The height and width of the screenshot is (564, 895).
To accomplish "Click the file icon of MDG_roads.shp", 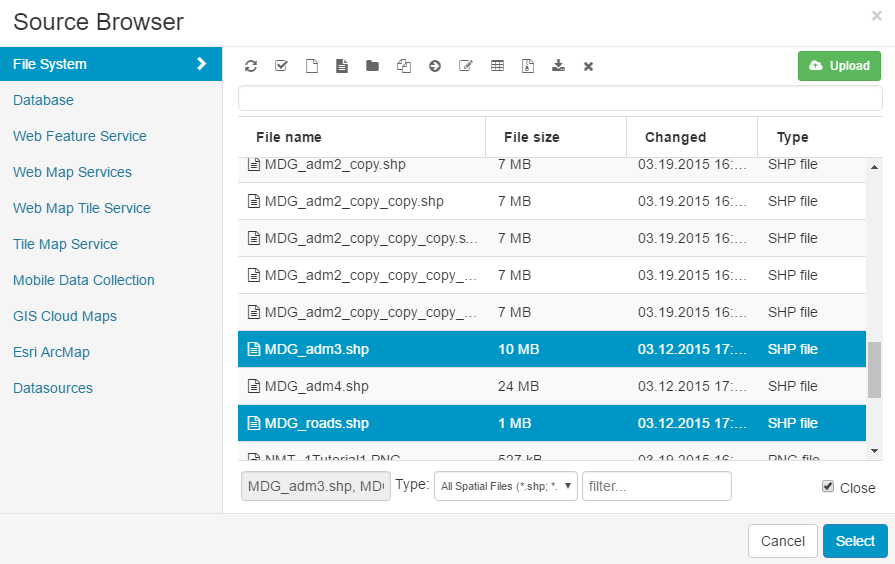I will click(x=253, y=423).
